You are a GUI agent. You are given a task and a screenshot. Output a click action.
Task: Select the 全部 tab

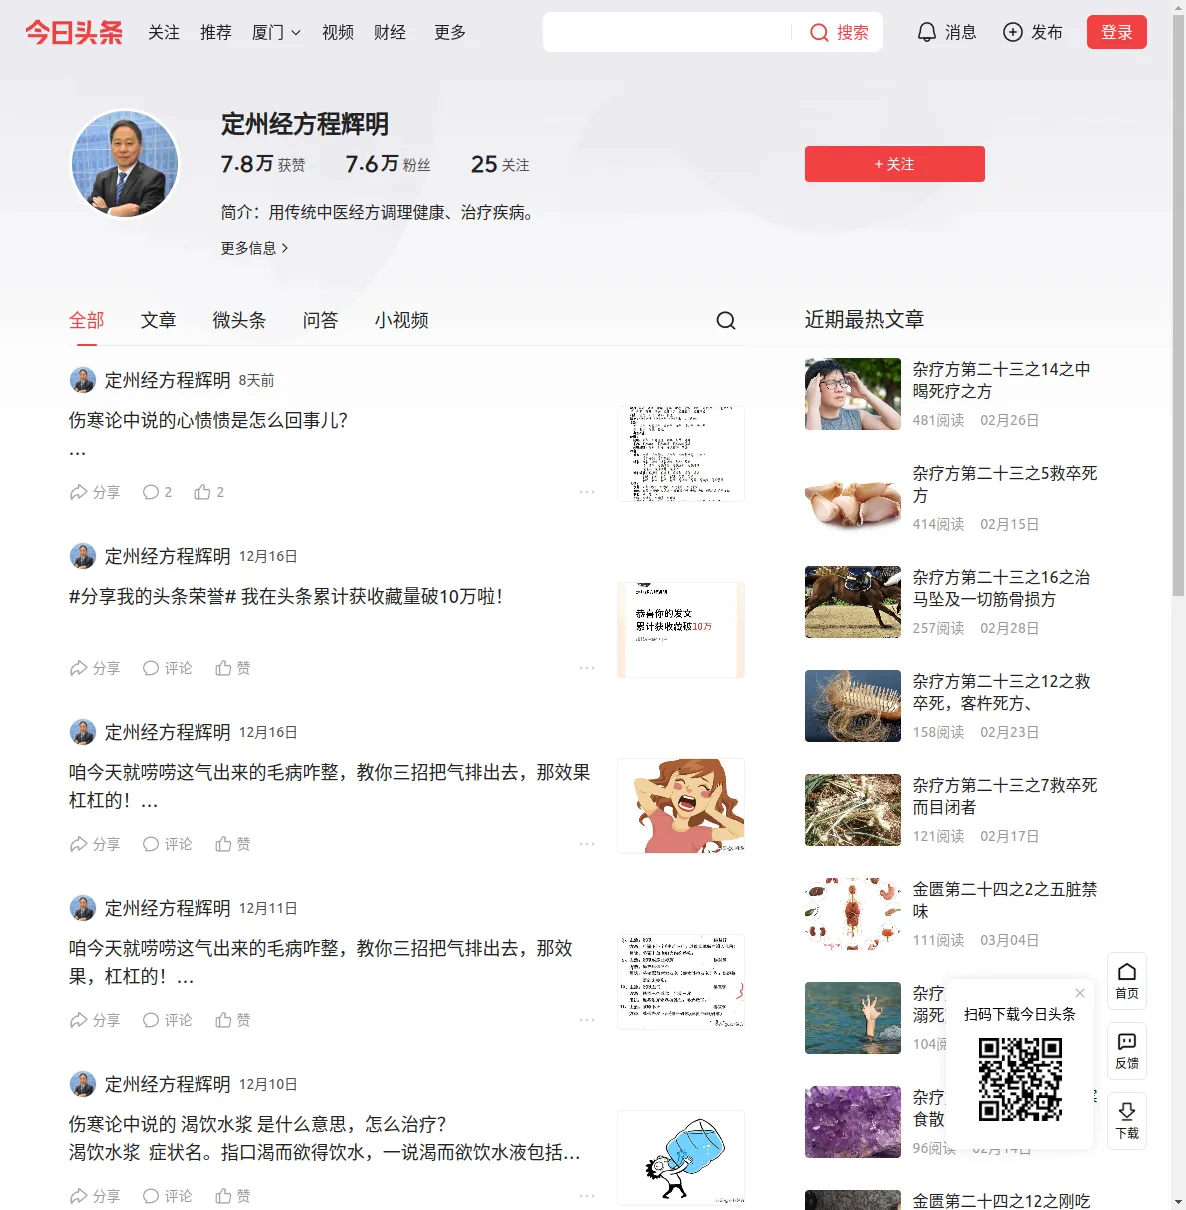tap(87, 320)
